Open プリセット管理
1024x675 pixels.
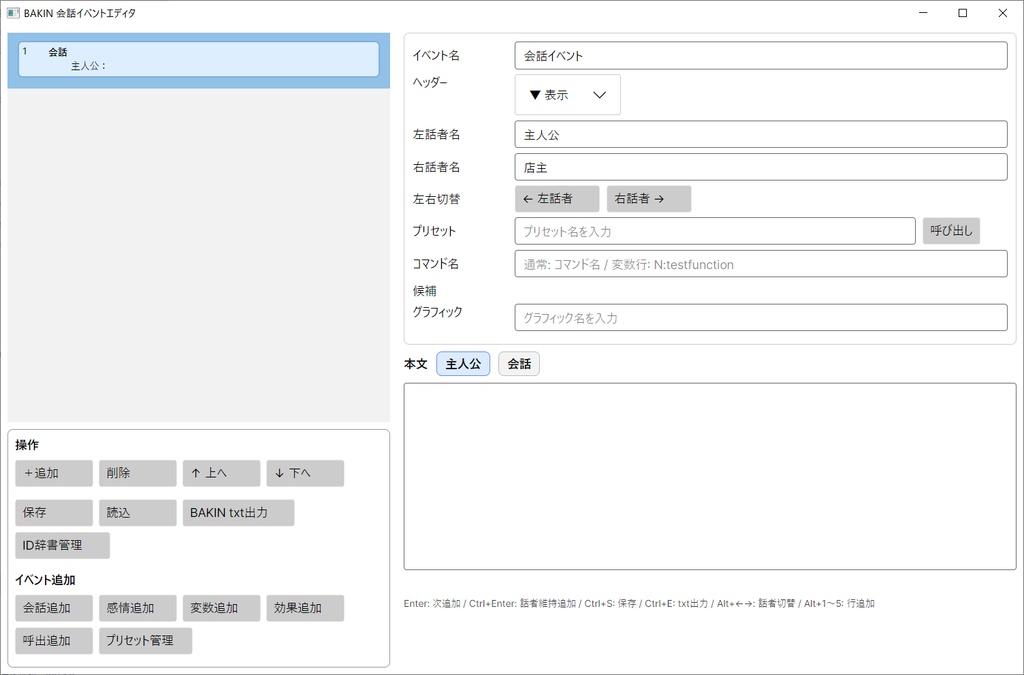click(x=146, y=640)
